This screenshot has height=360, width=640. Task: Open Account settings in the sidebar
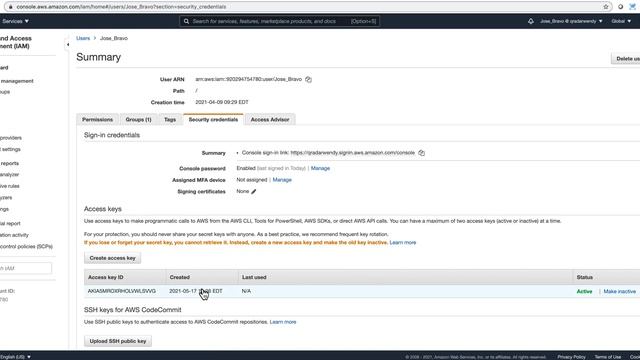10,149
